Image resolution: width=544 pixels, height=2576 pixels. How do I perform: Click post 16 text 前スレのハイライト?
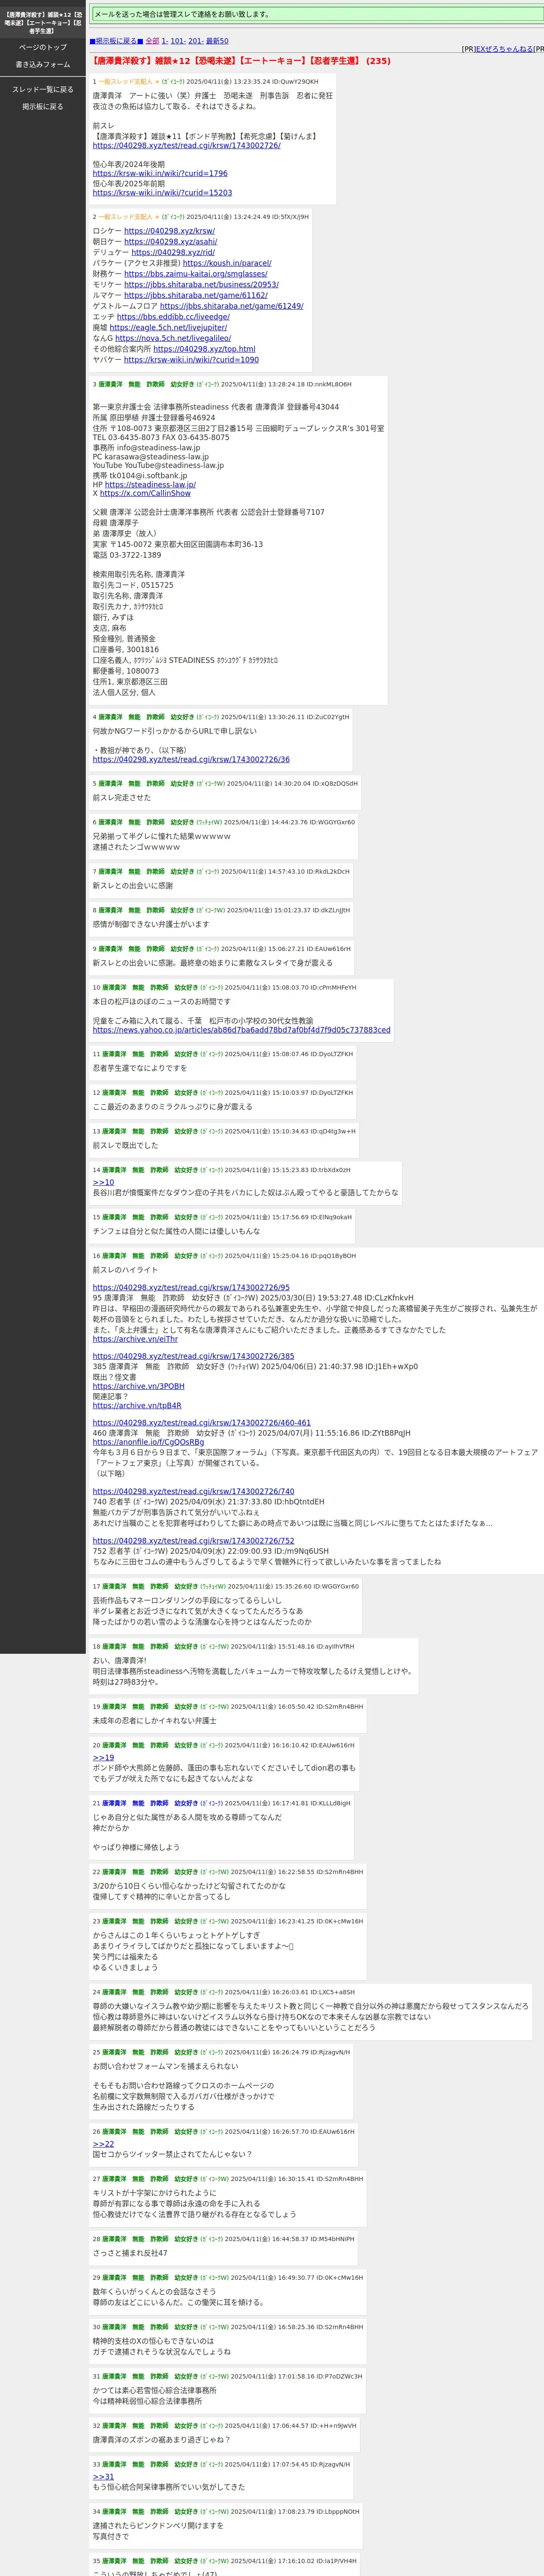tap(125, 1270)
